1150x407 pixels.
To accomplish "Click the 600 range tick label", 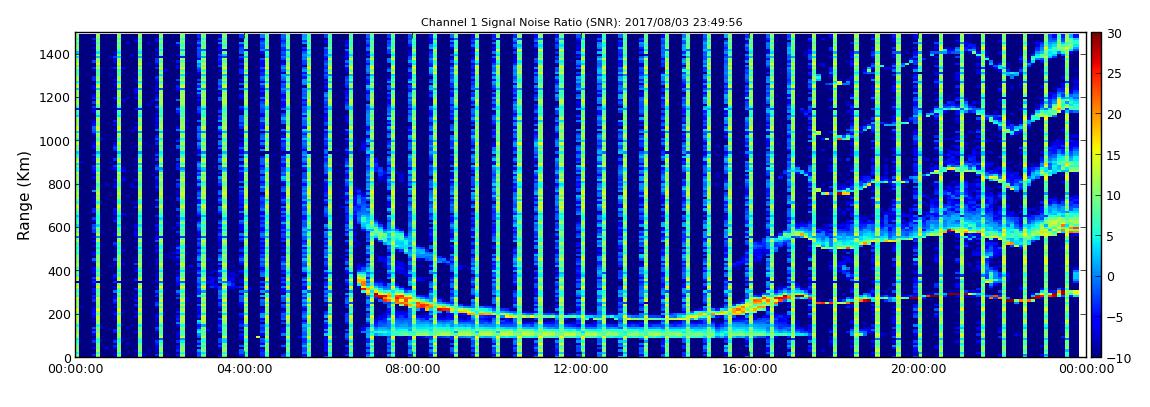I will [59, 227].
